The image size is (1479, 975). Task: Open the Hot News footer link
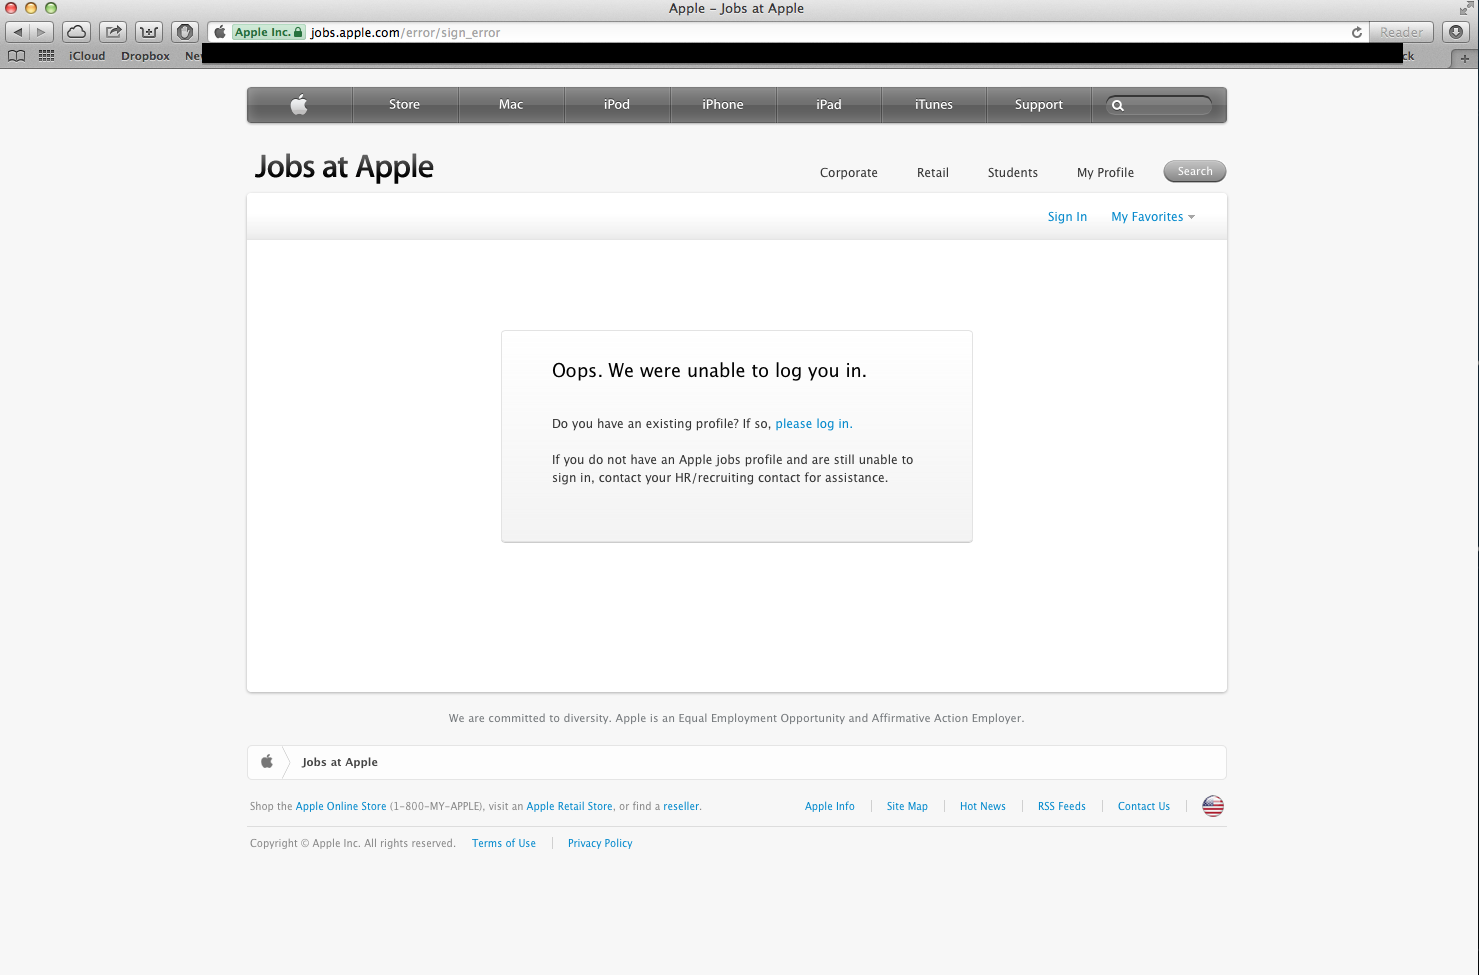[x=983, y=806]
